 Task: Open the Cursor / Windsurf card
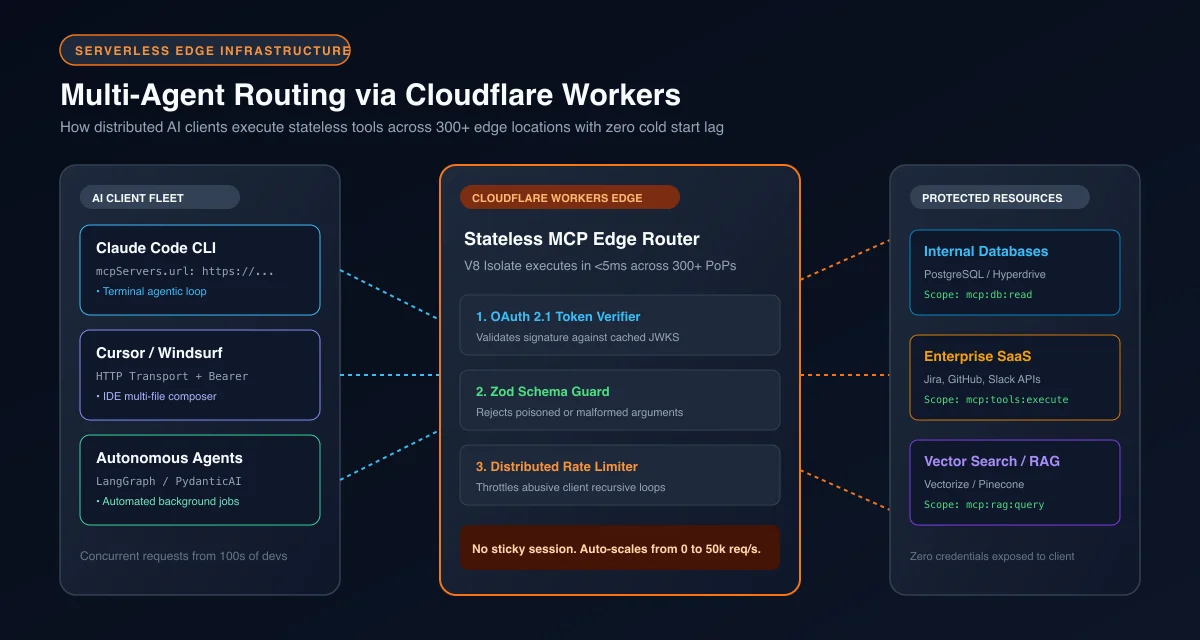pyautogui.click(x=200, y=375)
